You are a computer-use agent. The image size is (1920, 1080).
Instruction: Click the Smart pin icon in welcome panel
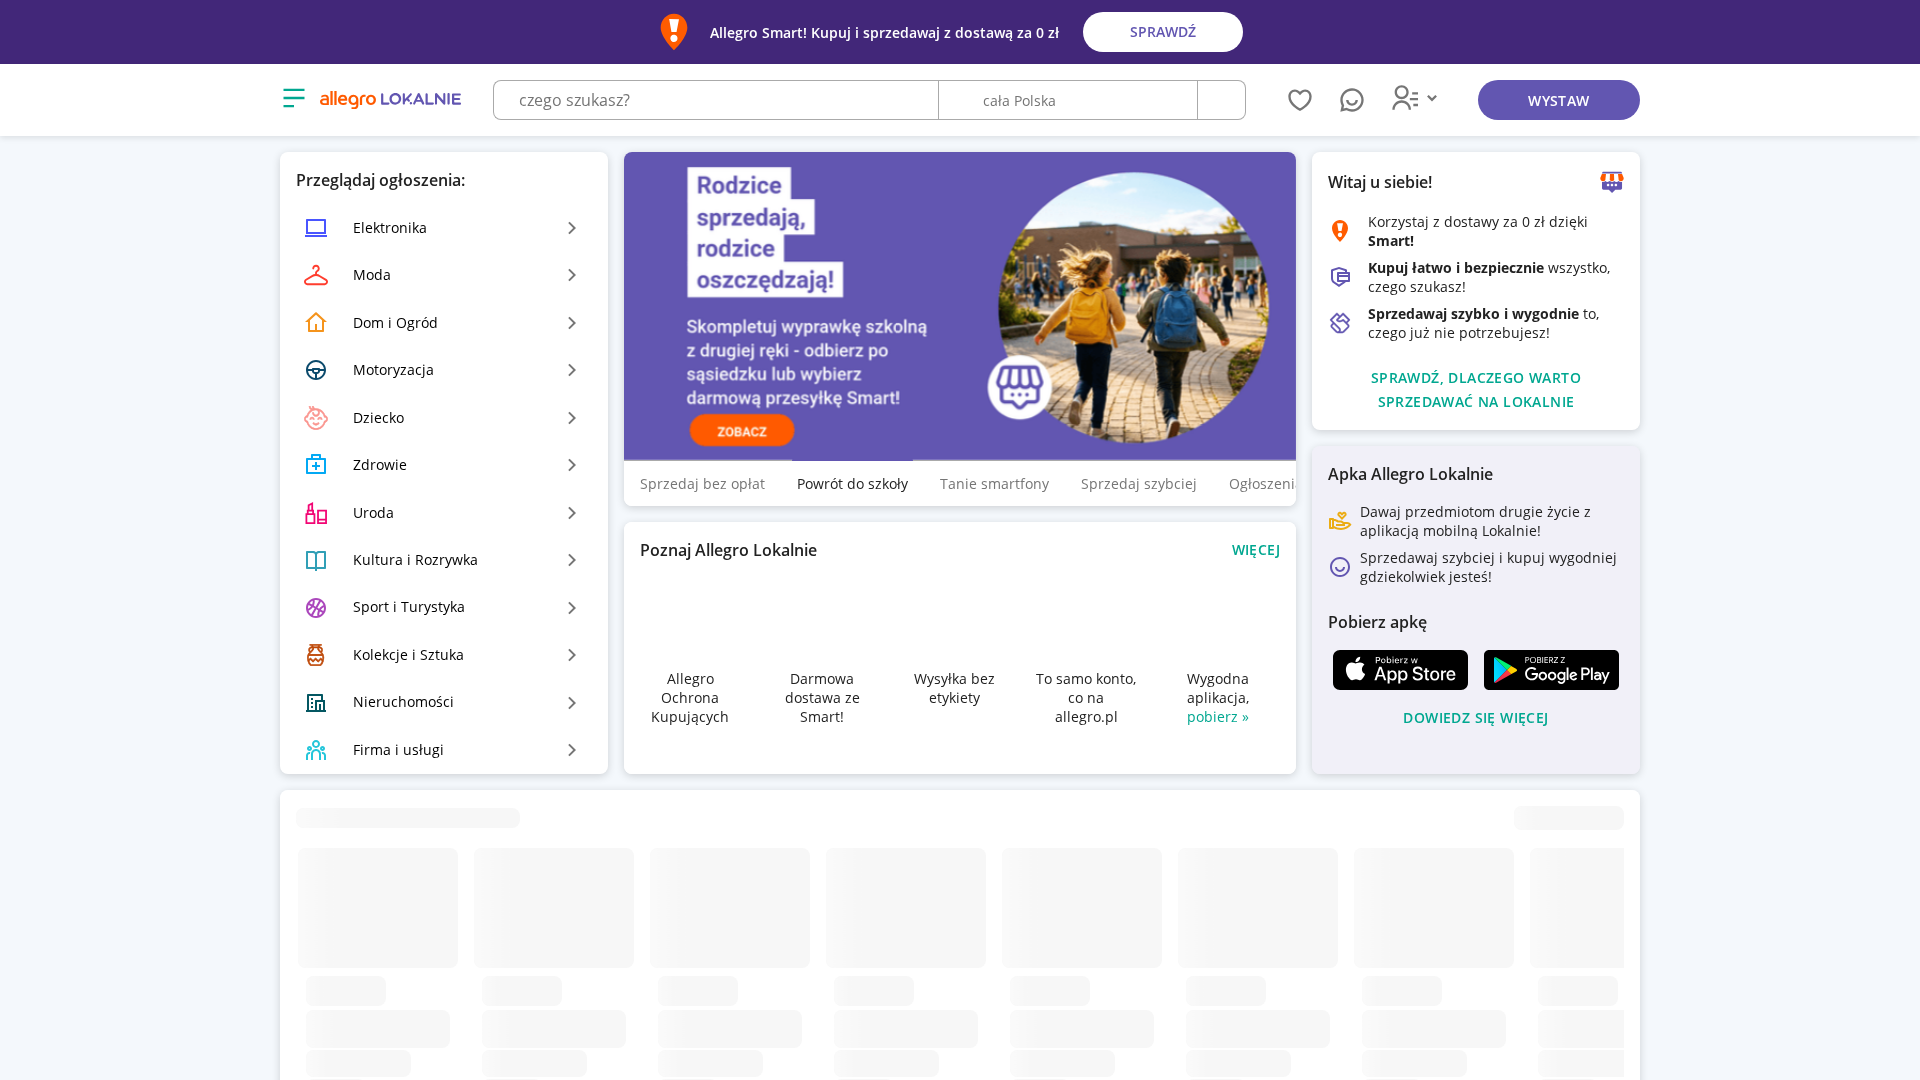point(1340,231)
